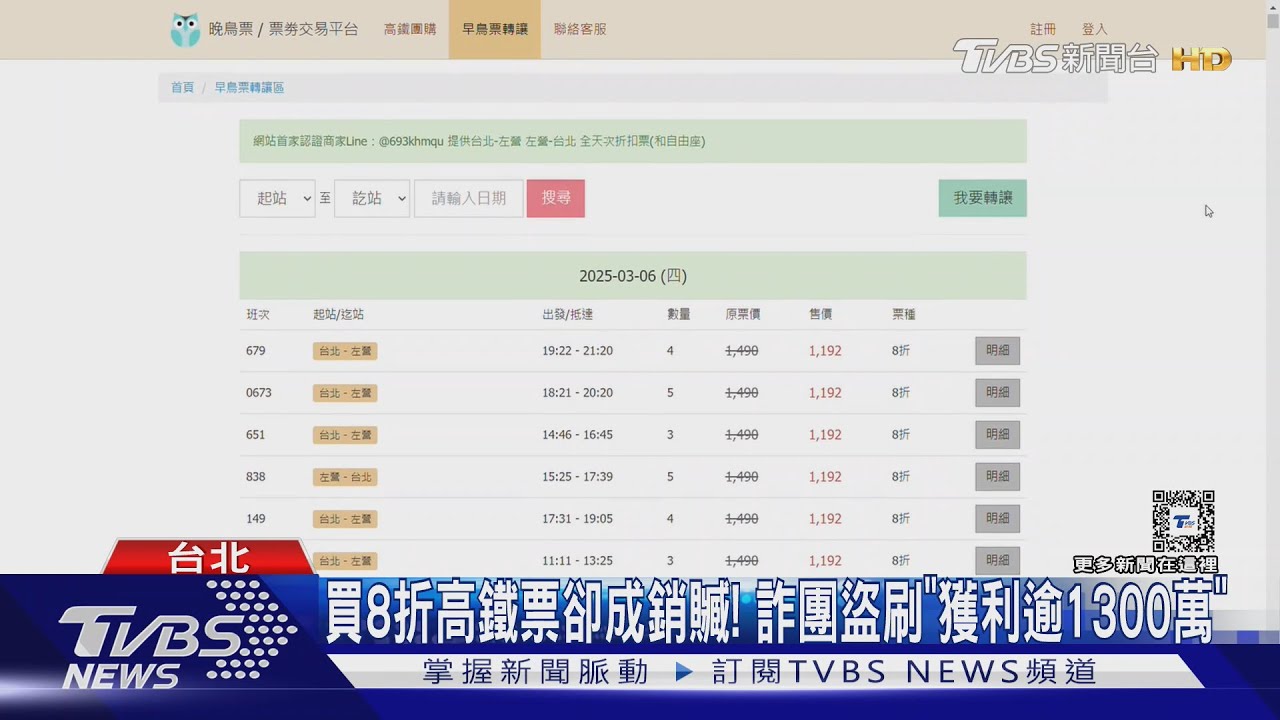
Task: Open 聯絡客服 in the navigation
Action: pos(580,30)
